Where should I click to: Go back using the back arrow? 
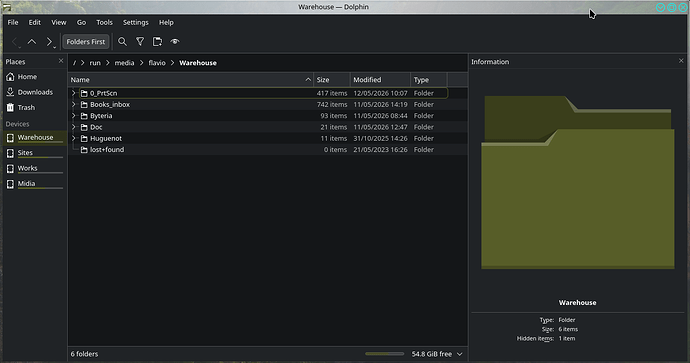15,42
